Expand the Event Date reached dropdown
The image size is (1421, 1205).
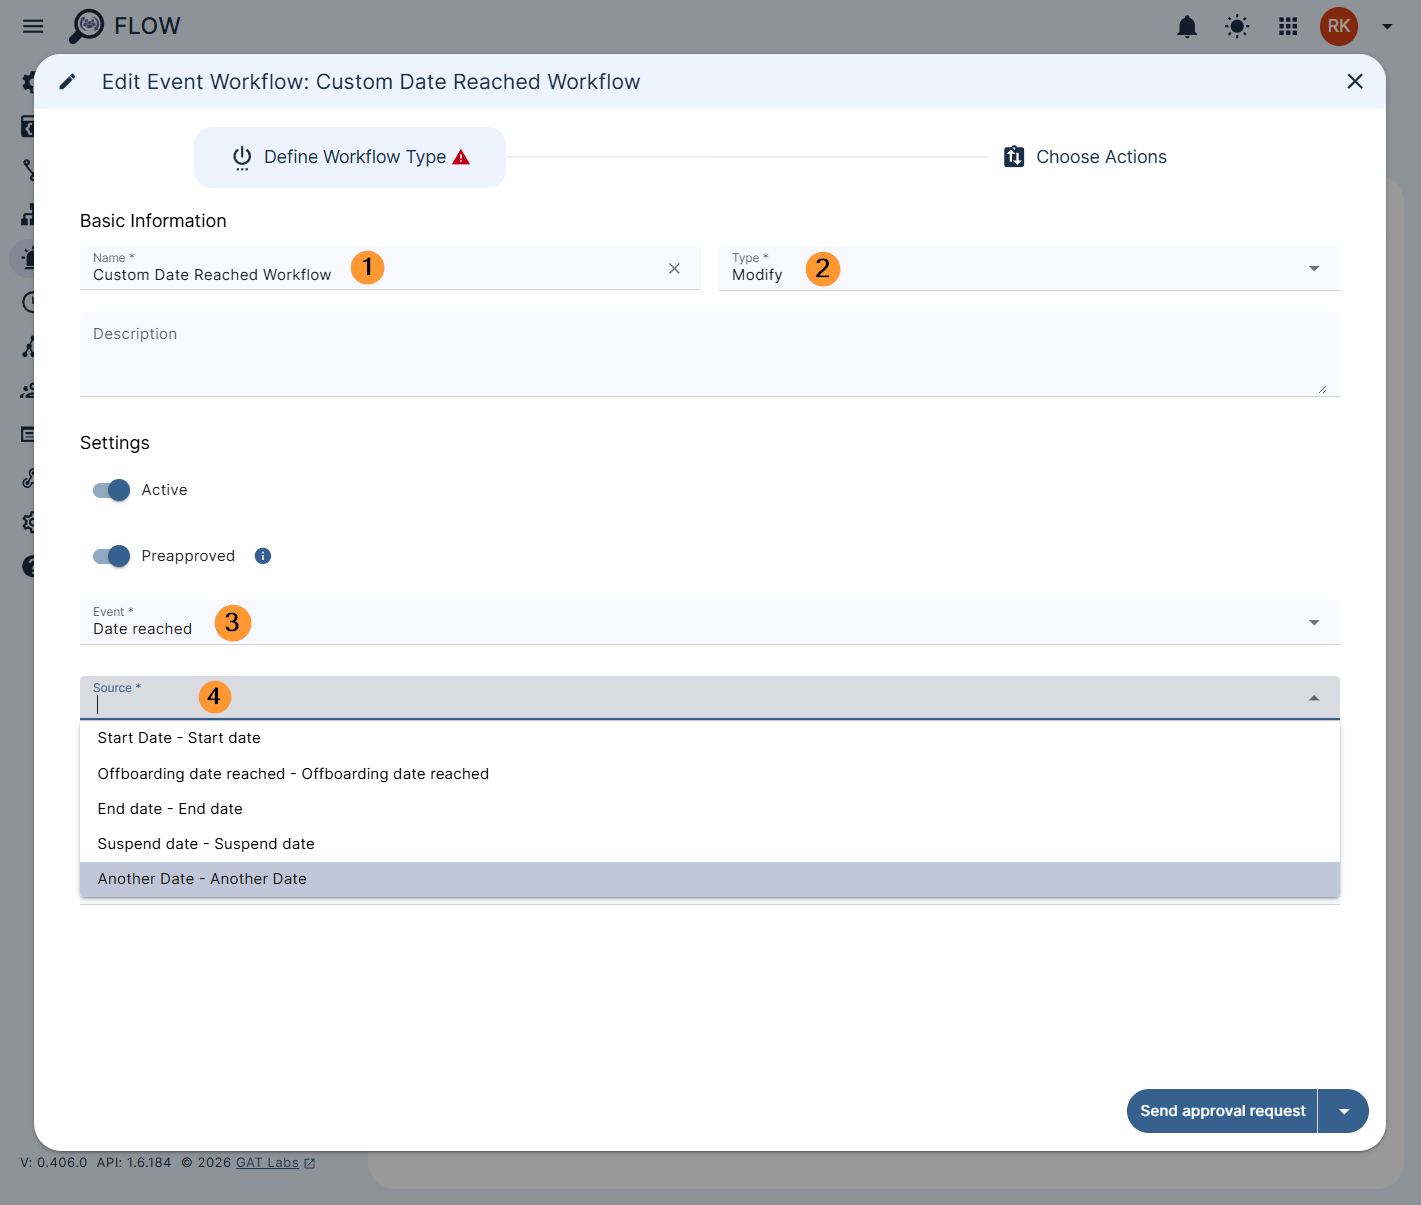coord(1313,622)
